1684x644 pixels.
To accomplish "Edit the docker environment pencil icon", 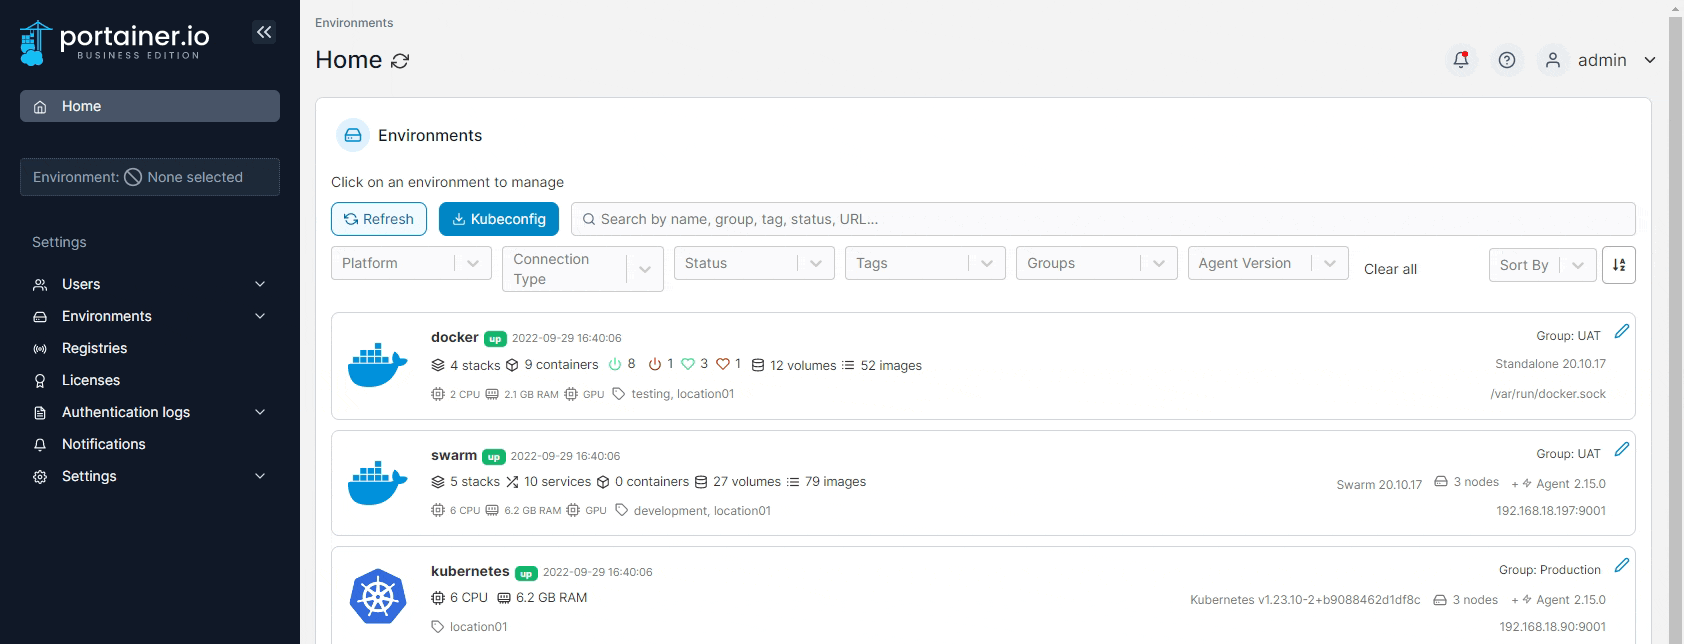I will 1622,331.
